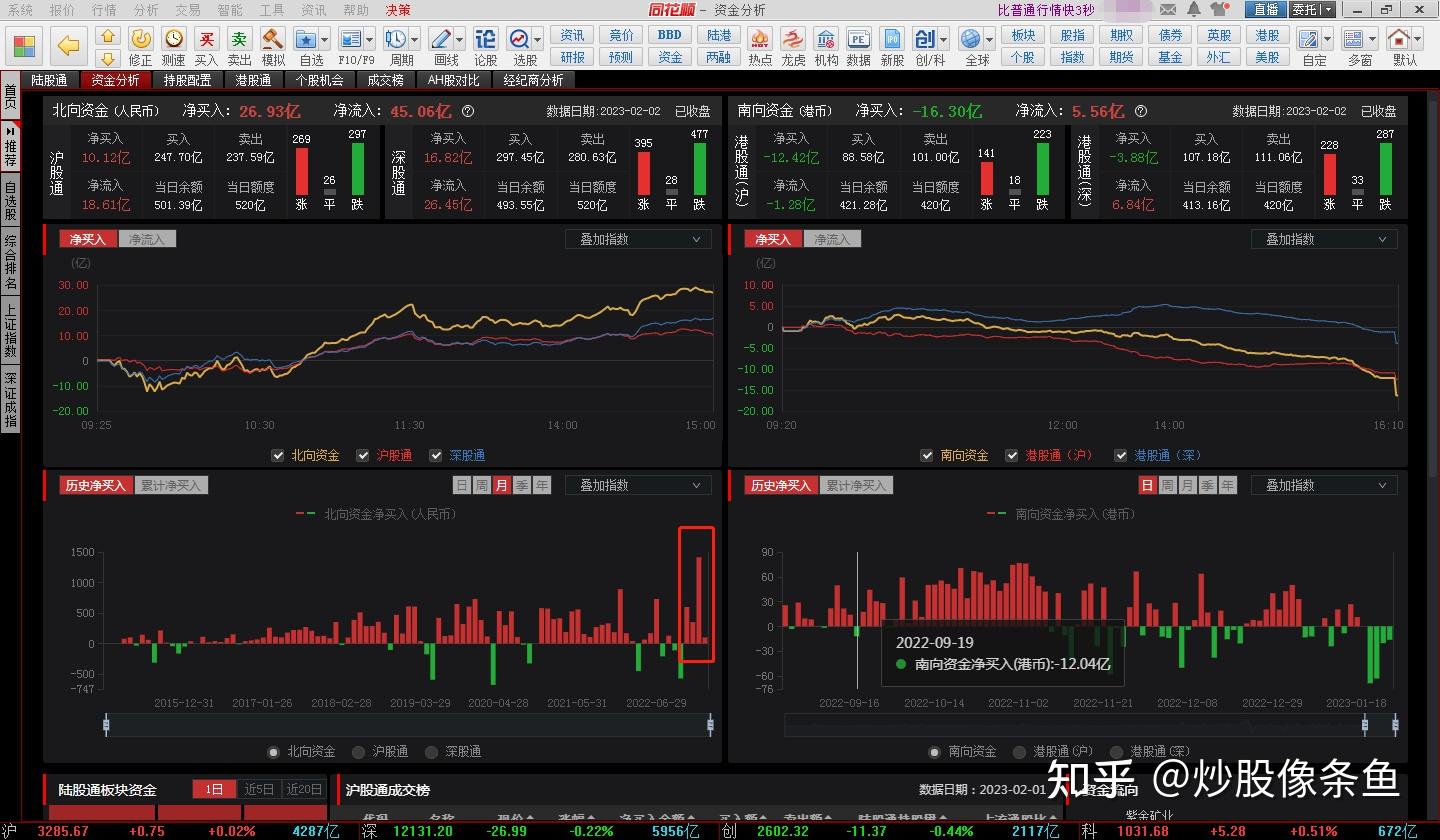Click the 研报 research reports button
Image resolution: width=1440 pixels, height=840 pixels.
coord(573,57)
